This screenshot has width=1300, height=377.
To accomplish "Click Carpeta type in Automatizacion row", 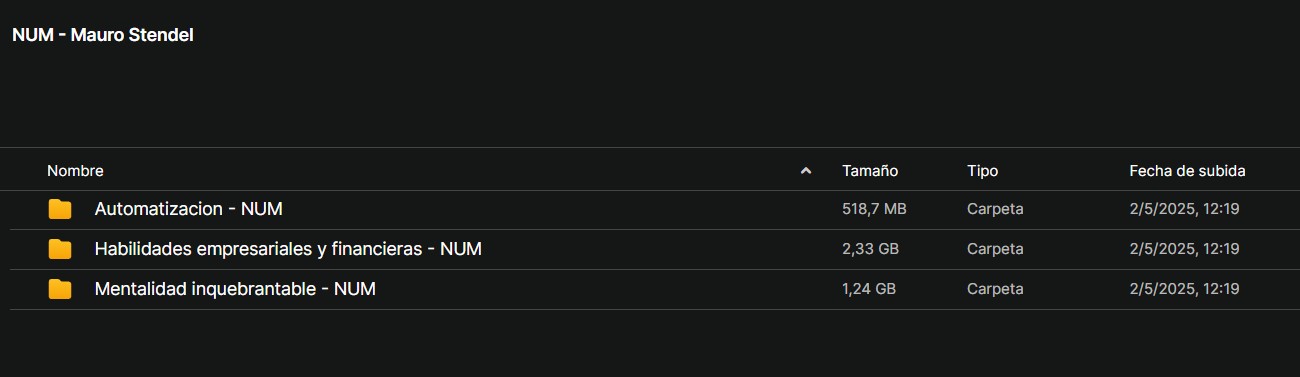I will [995, 209].
